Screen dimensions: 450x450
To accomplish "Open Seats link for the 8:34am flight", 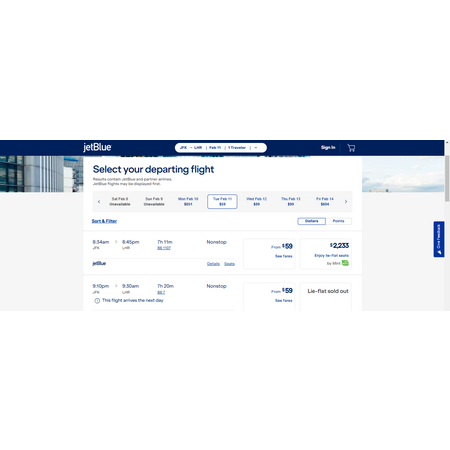I will coord(229,264).
